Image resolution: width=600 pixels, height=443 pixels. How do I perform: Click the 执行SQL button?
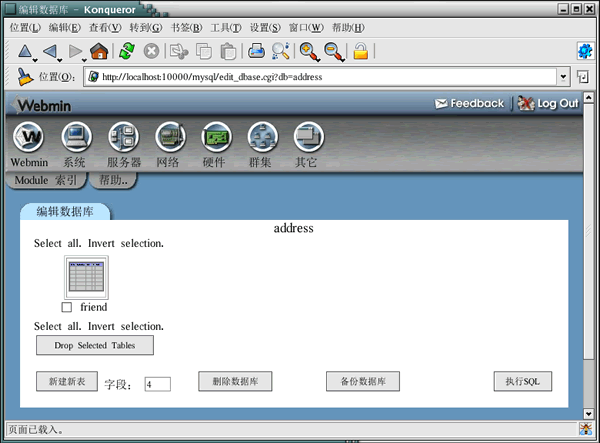tap(523, 381)
